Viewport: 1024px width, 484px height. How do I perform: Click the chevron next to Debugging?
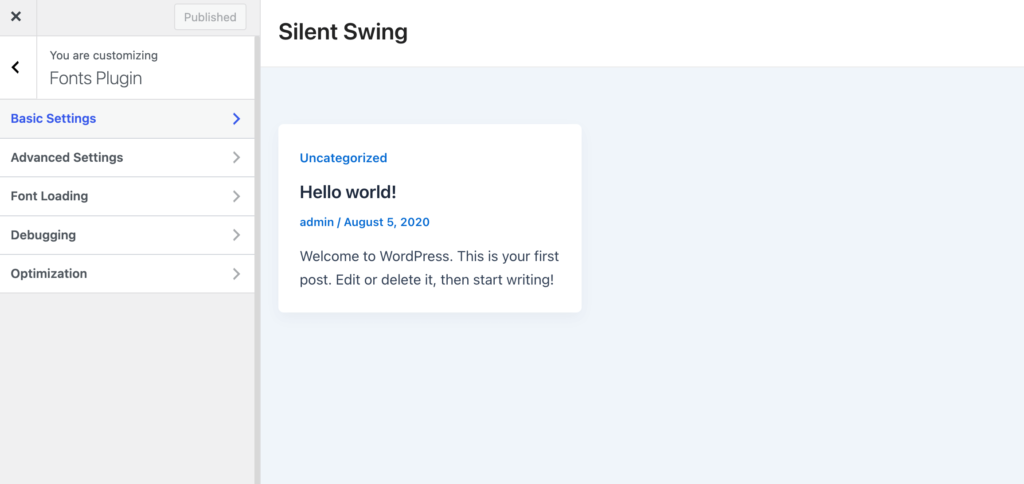[x=236, y=235]
